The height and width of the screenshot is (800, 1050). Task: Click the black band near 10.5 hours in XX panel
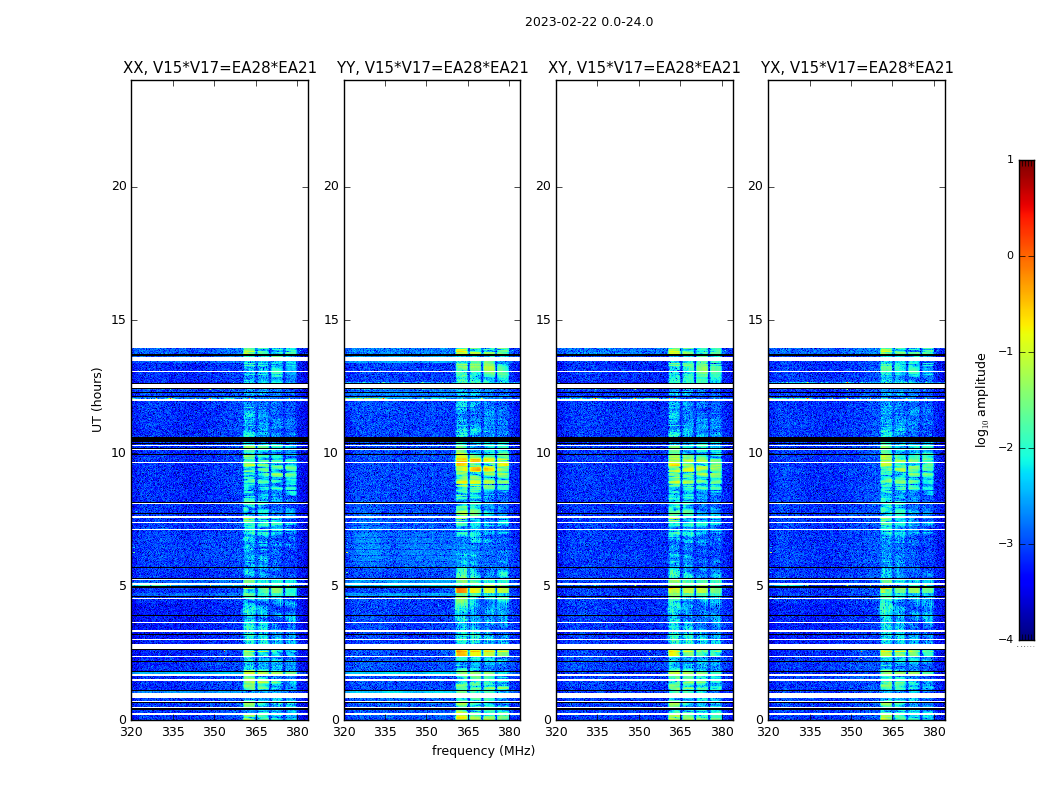220,439
